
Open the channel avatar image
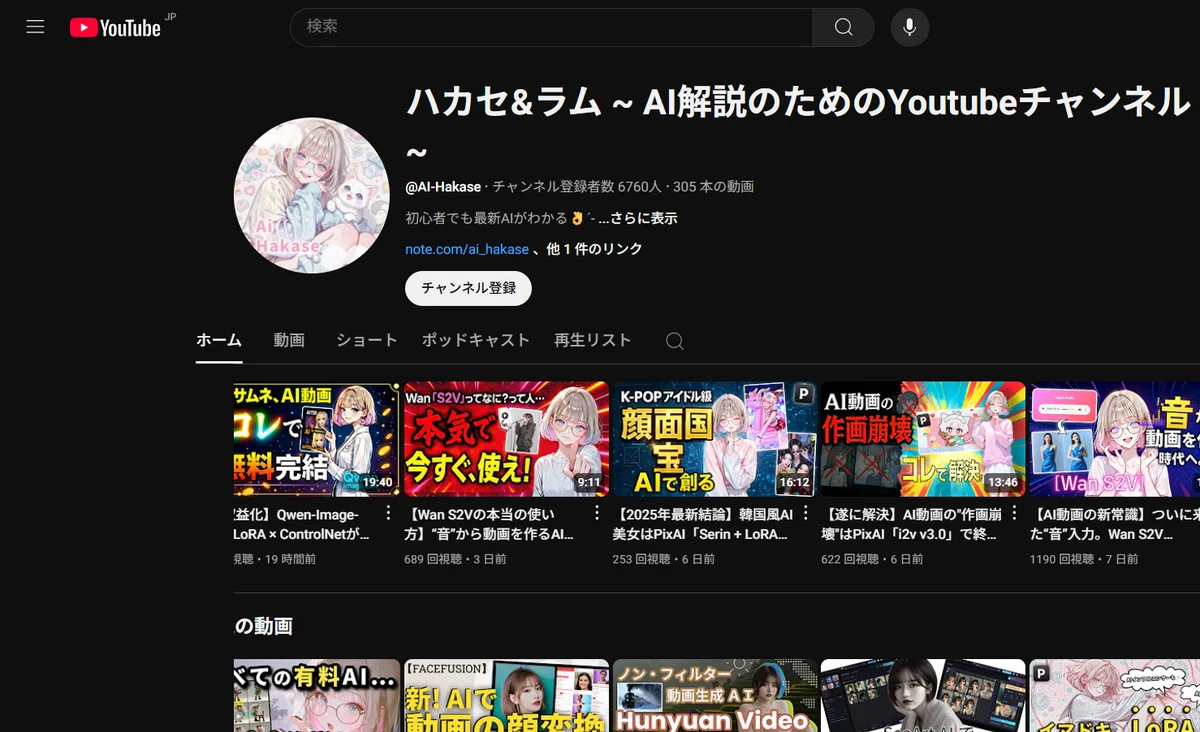pyautogui.click(x=312, y=195)
